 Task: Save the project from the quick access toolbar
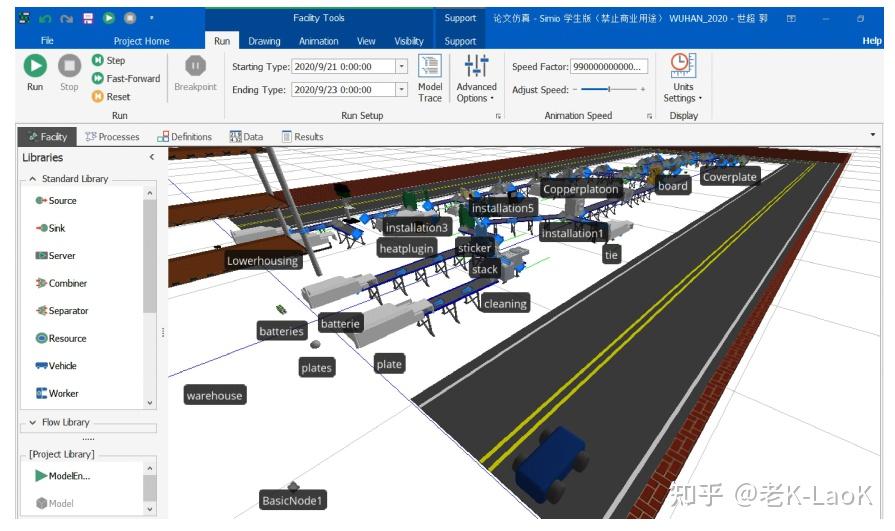click(88, 18)
